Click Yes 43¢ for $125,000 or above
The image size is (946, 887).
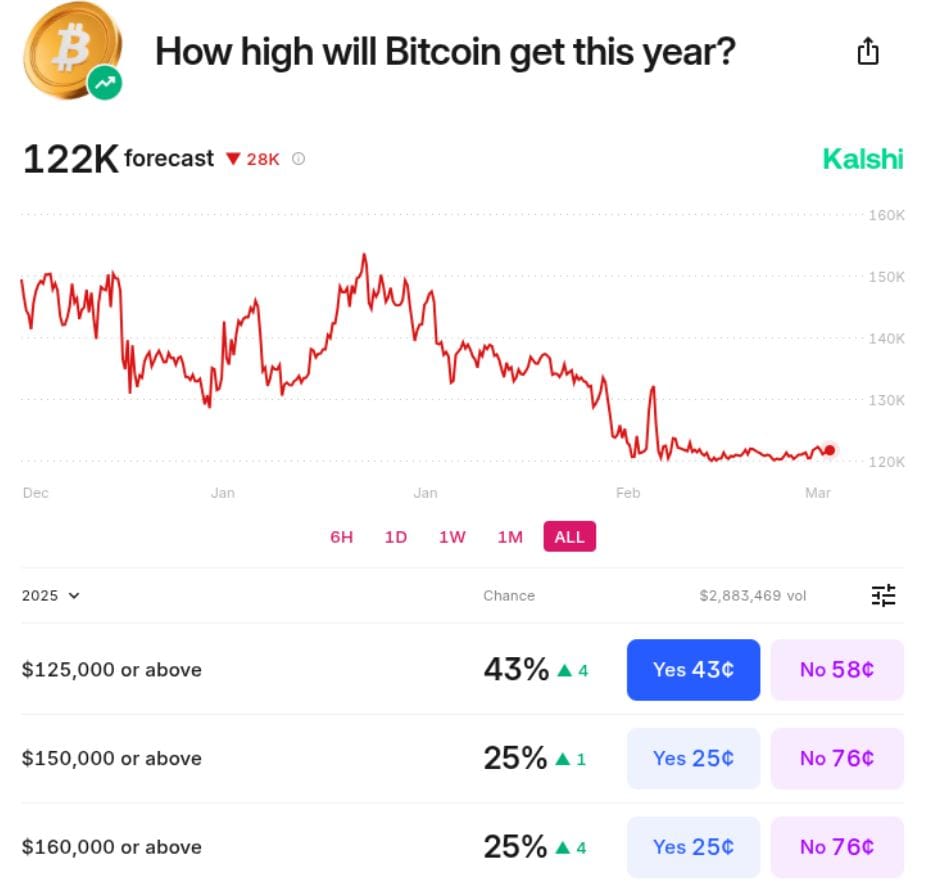pyautogui.click(x=693, y=669)
